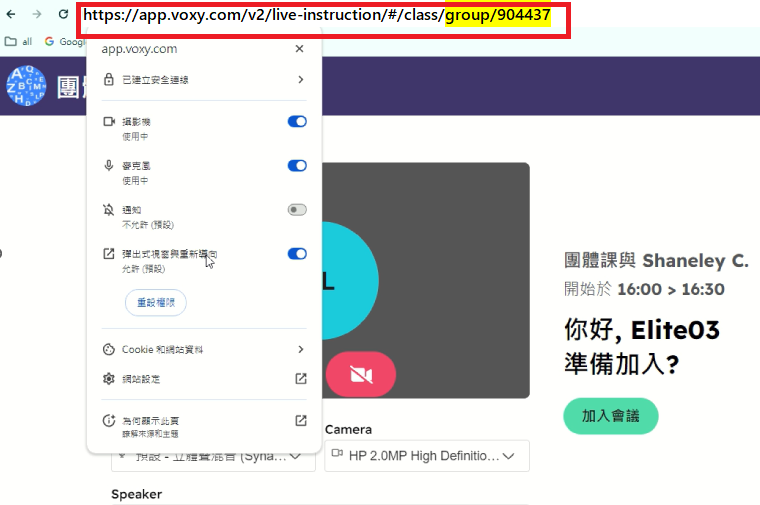Click the teal avatar circle in preview
This screenshot has height=505, width=760.
pyautogui.click(x=350, y=281)
